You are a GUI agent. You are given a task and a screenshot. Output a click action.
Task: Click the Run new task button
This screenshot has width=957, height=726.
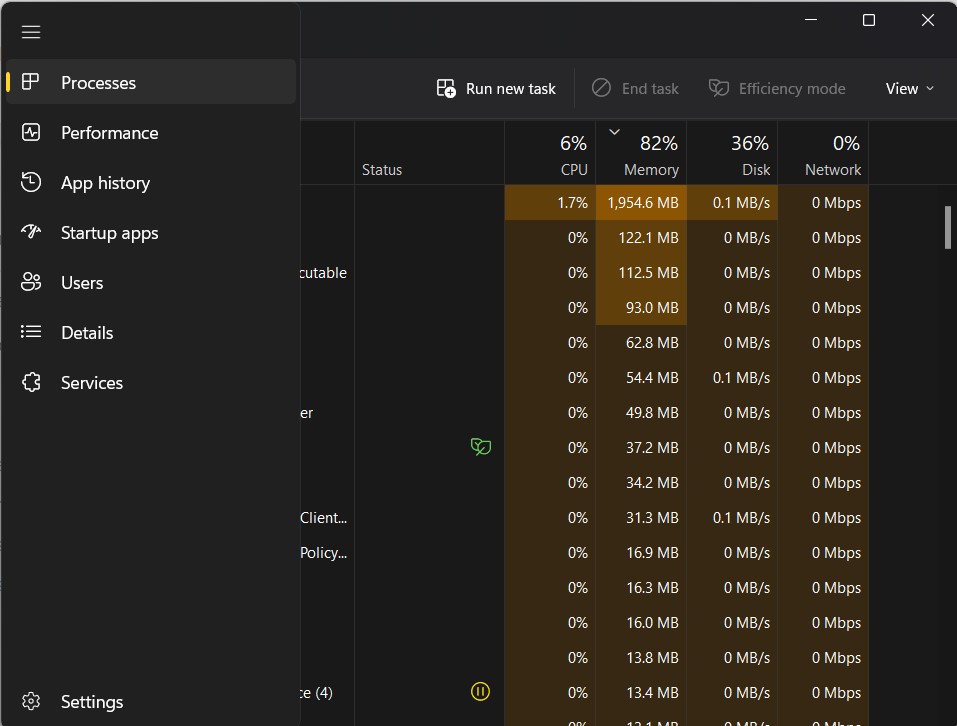pos(496,88)
